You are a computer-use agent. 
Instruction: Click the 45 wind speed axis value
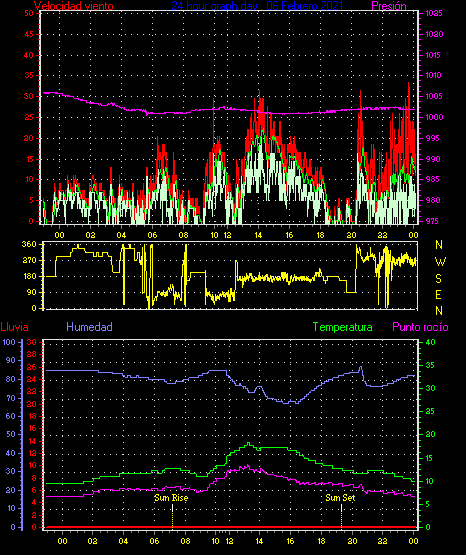29,34
